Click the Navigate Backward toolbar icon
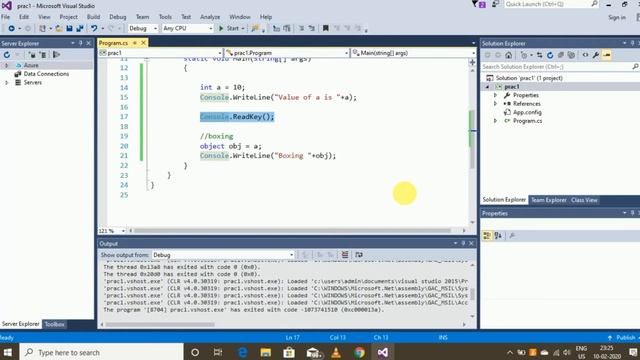 (11, 29)
